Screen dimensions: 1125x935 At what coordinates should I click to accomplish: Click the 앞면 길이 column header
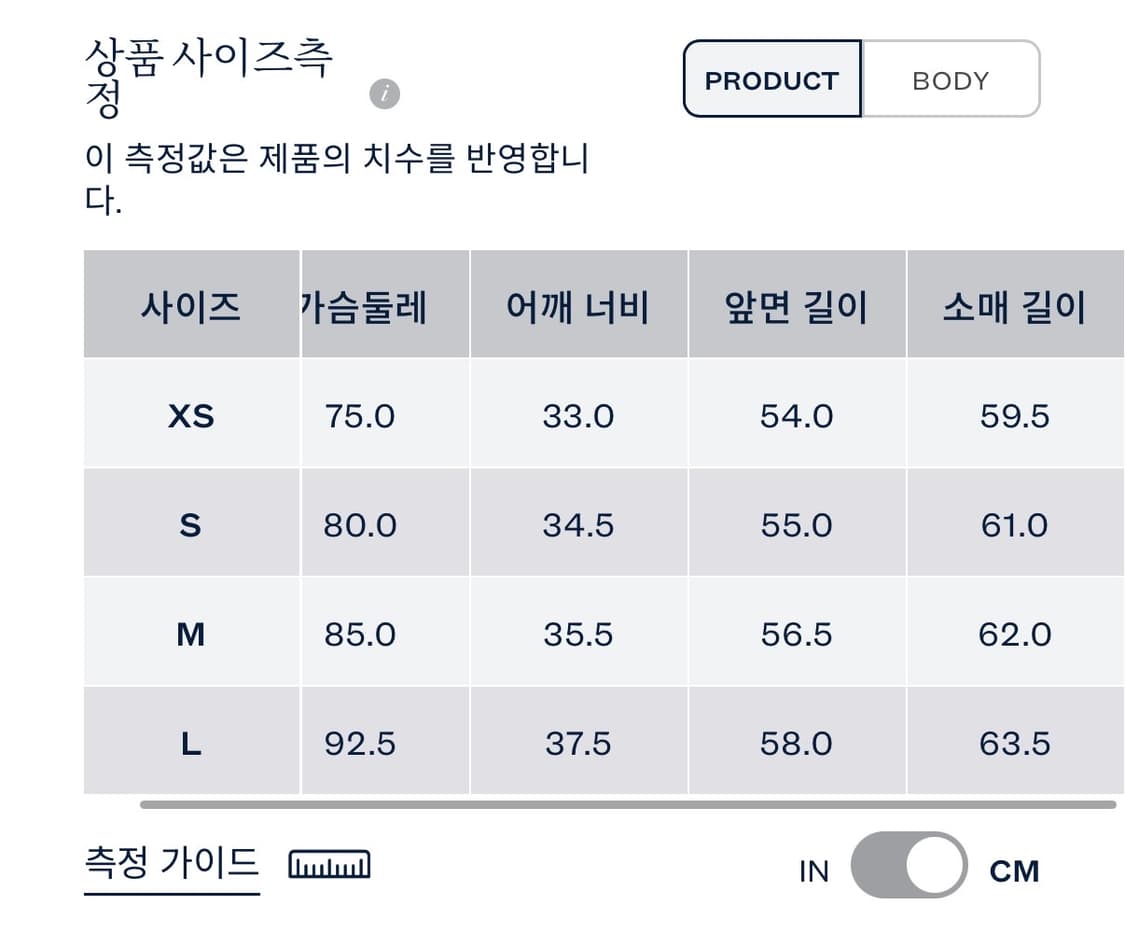tap(797, 306)
